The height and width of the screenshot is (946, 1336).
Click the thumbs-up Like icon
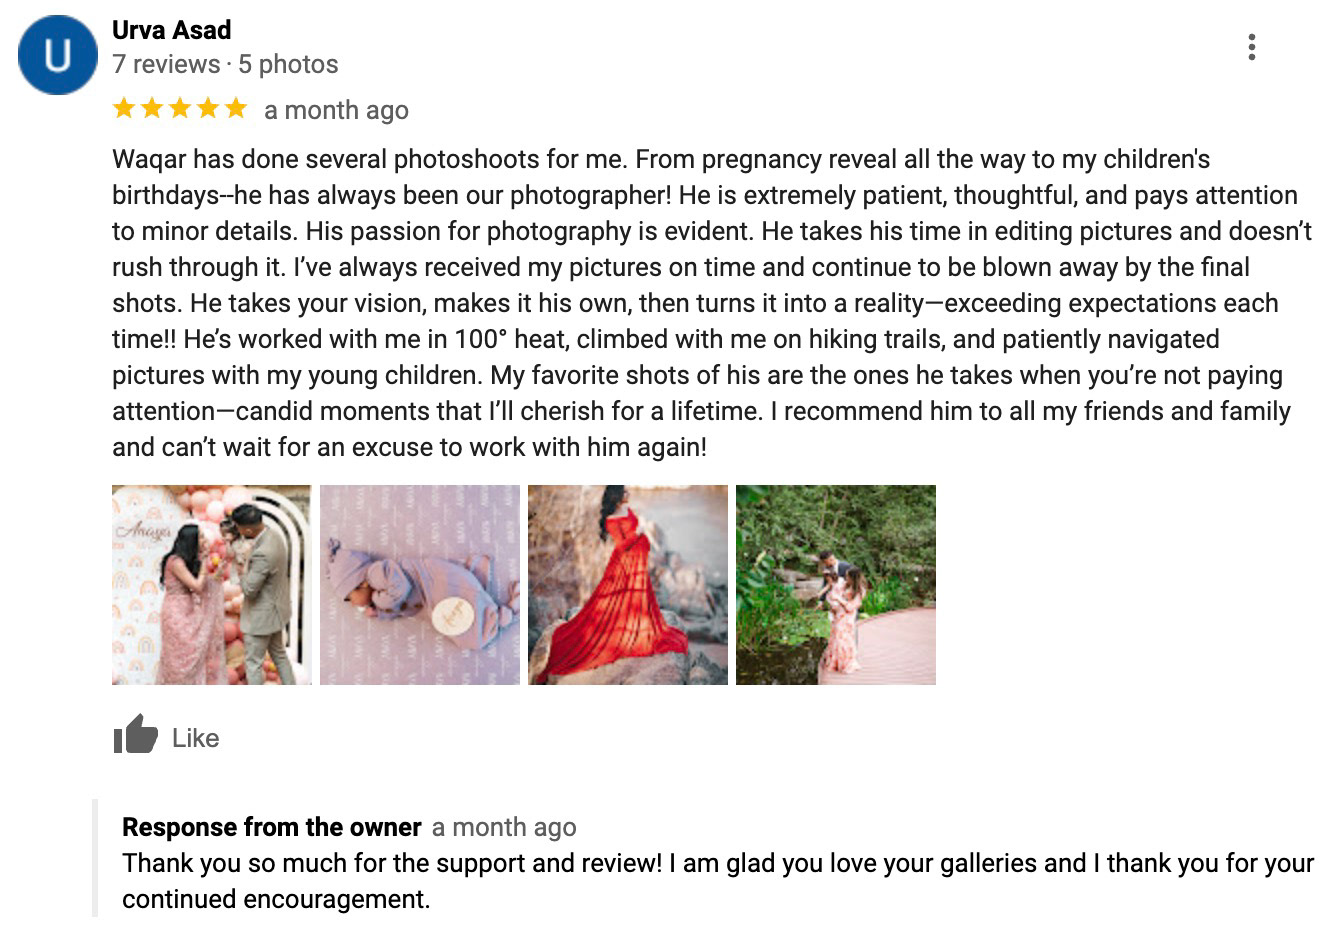[x=135, y=735]
